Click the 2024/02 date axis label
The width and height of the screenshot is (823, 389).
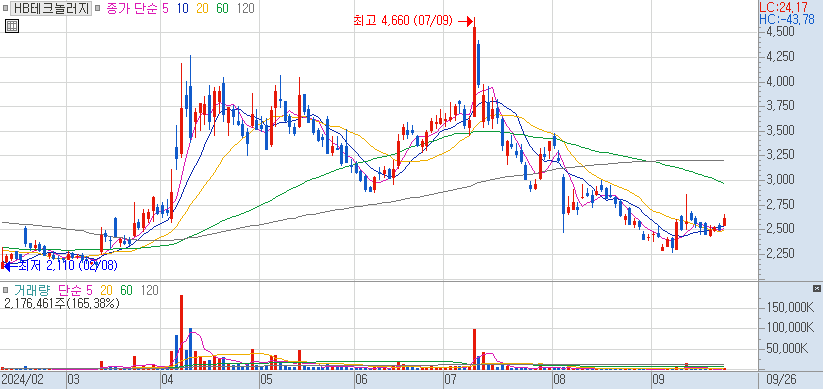(22, 380)
